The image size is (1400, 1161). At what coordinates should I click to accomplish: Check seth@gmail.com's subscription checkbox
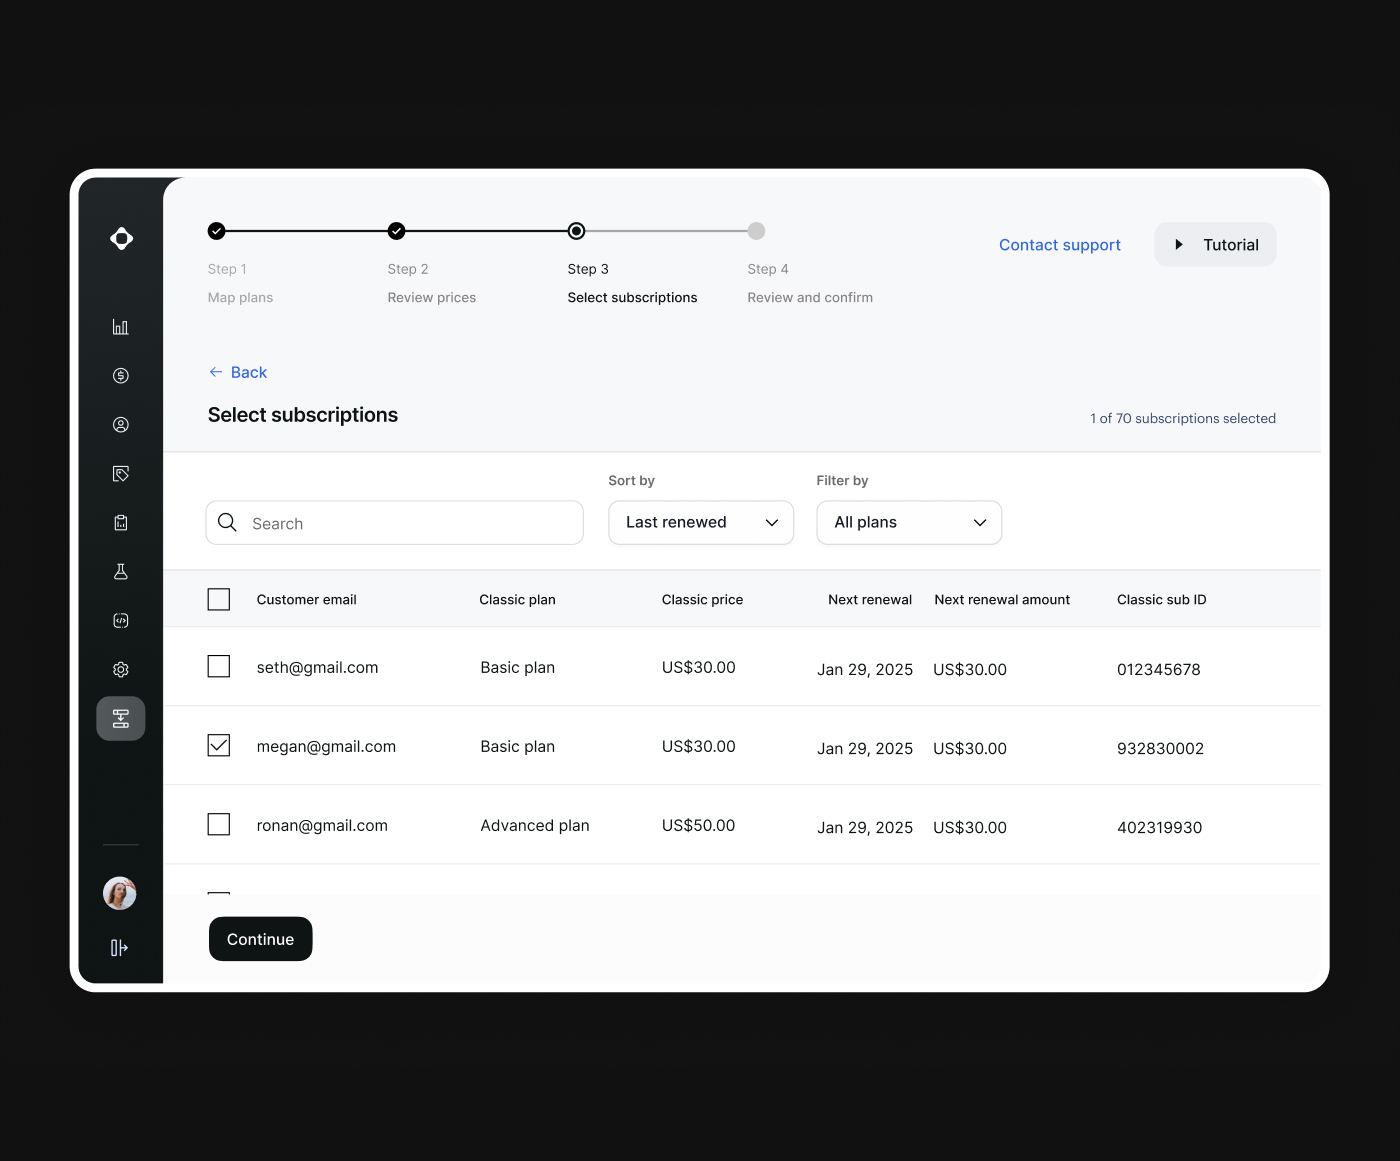(x=218, y=666)
